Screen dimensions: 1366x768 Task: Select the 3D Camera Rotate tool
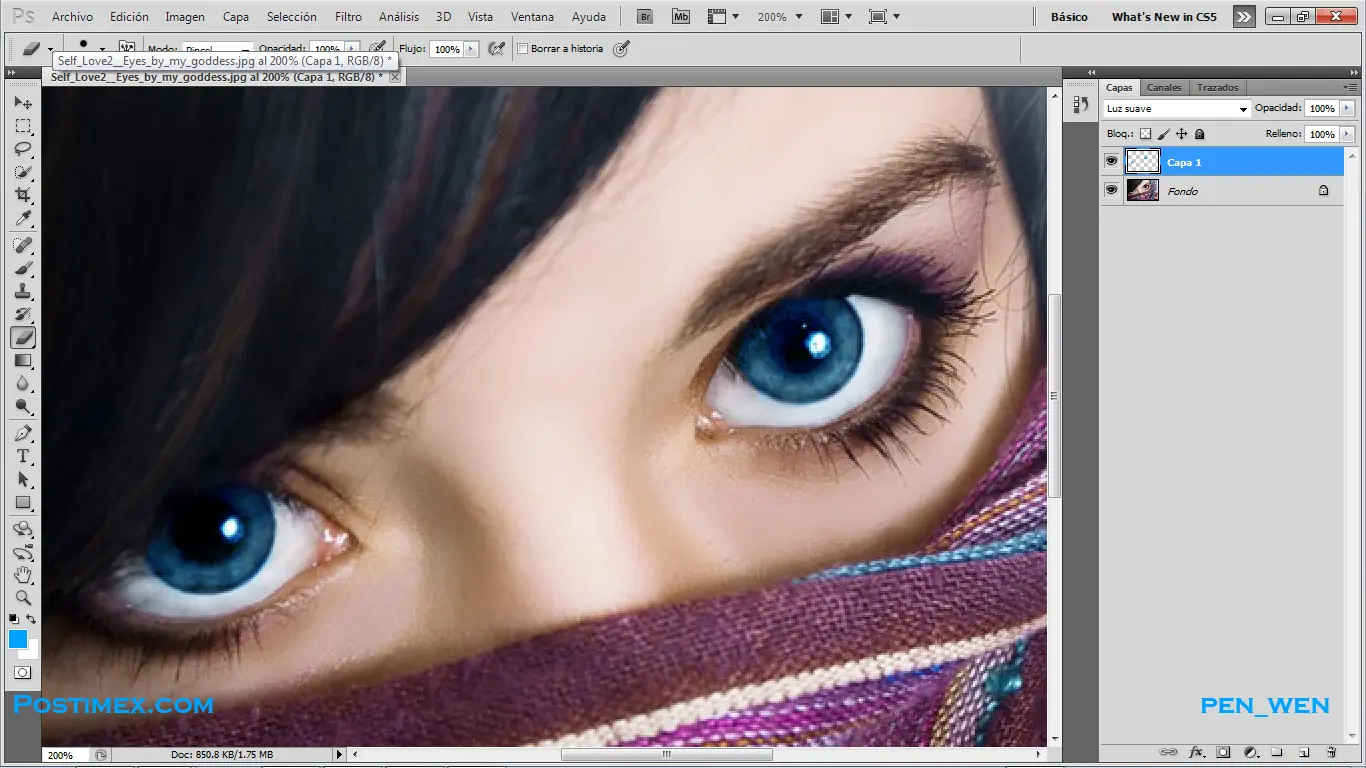[x=23, y=553]
